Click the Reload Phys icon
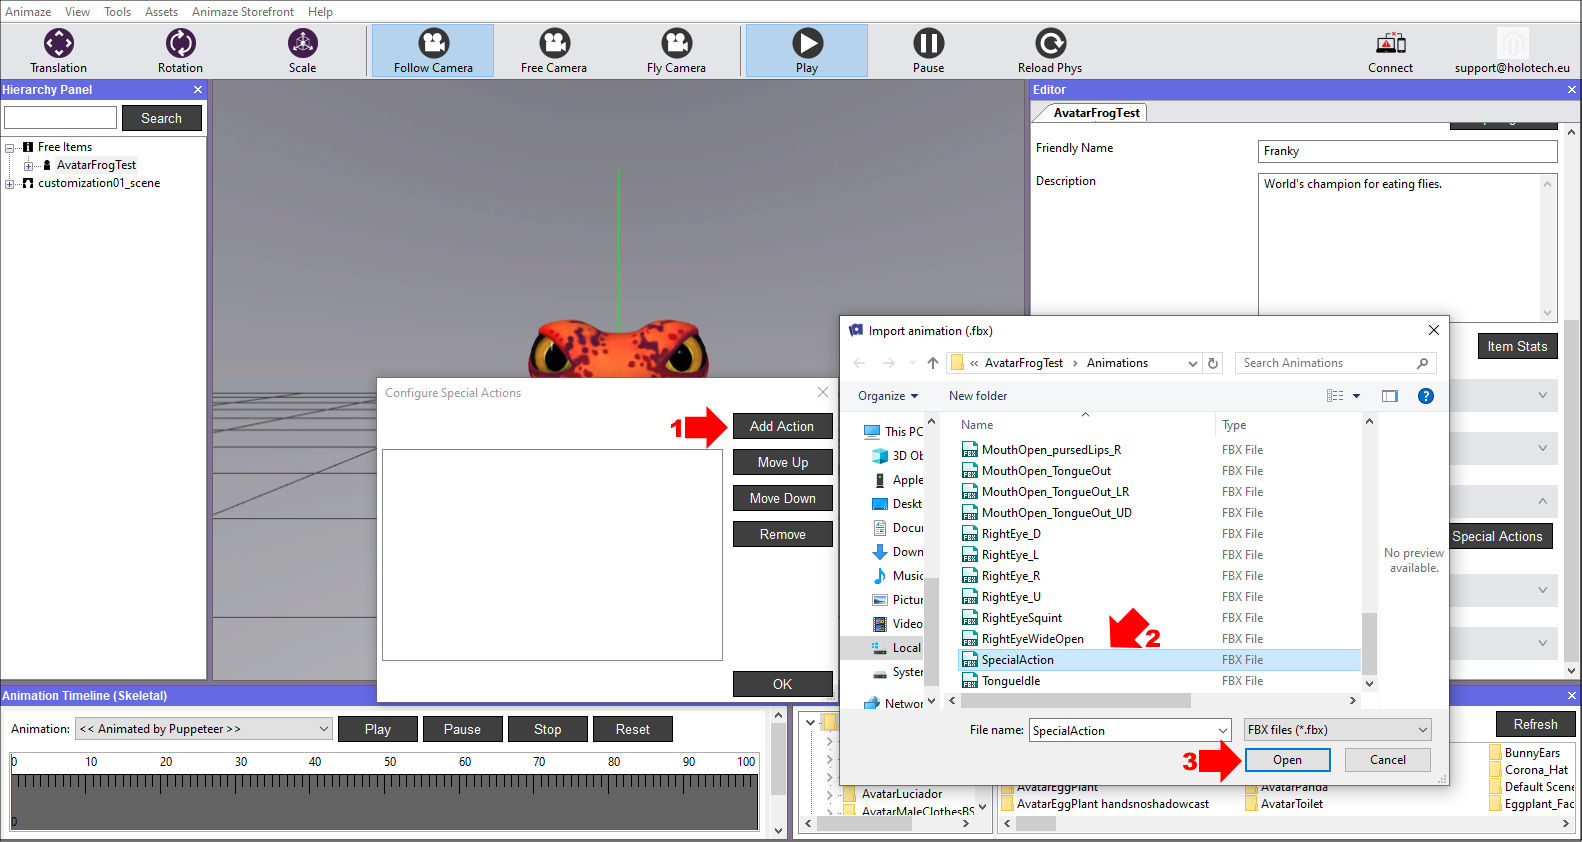Screen dimensions: 1582x842 coord(1049,51)
